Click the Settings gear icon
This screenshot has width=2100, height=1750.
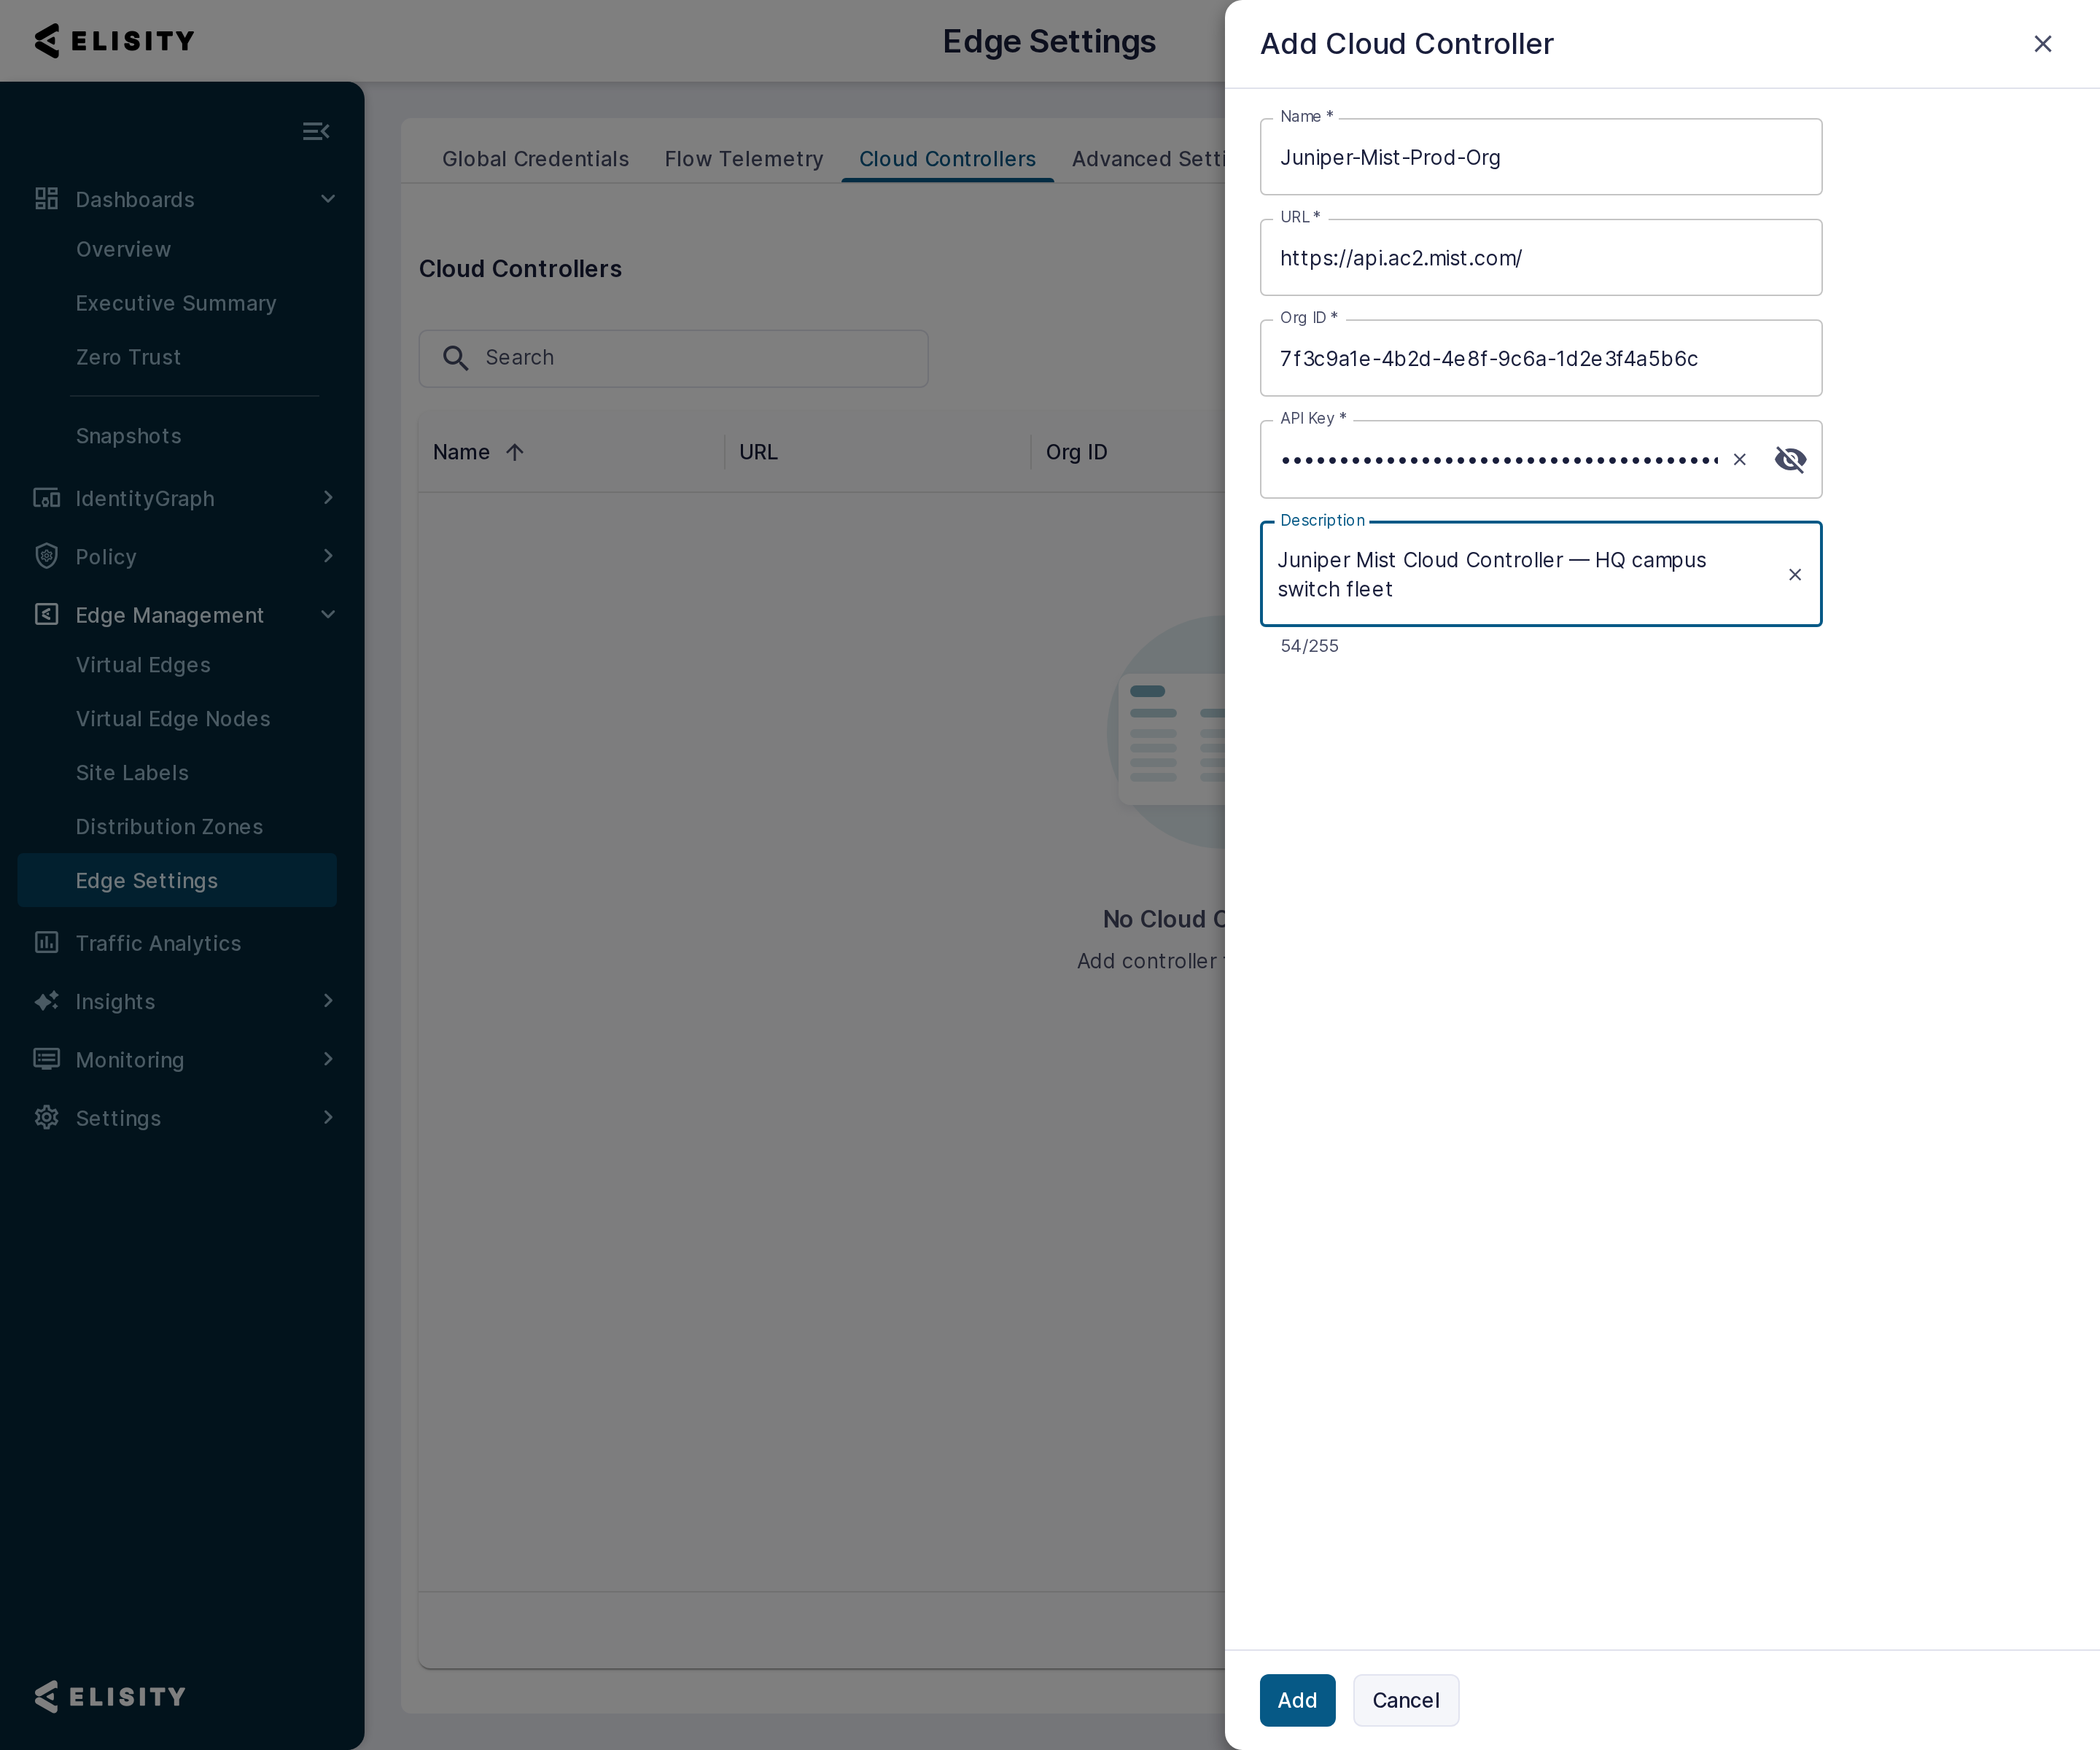click(x=46, y=1117)
